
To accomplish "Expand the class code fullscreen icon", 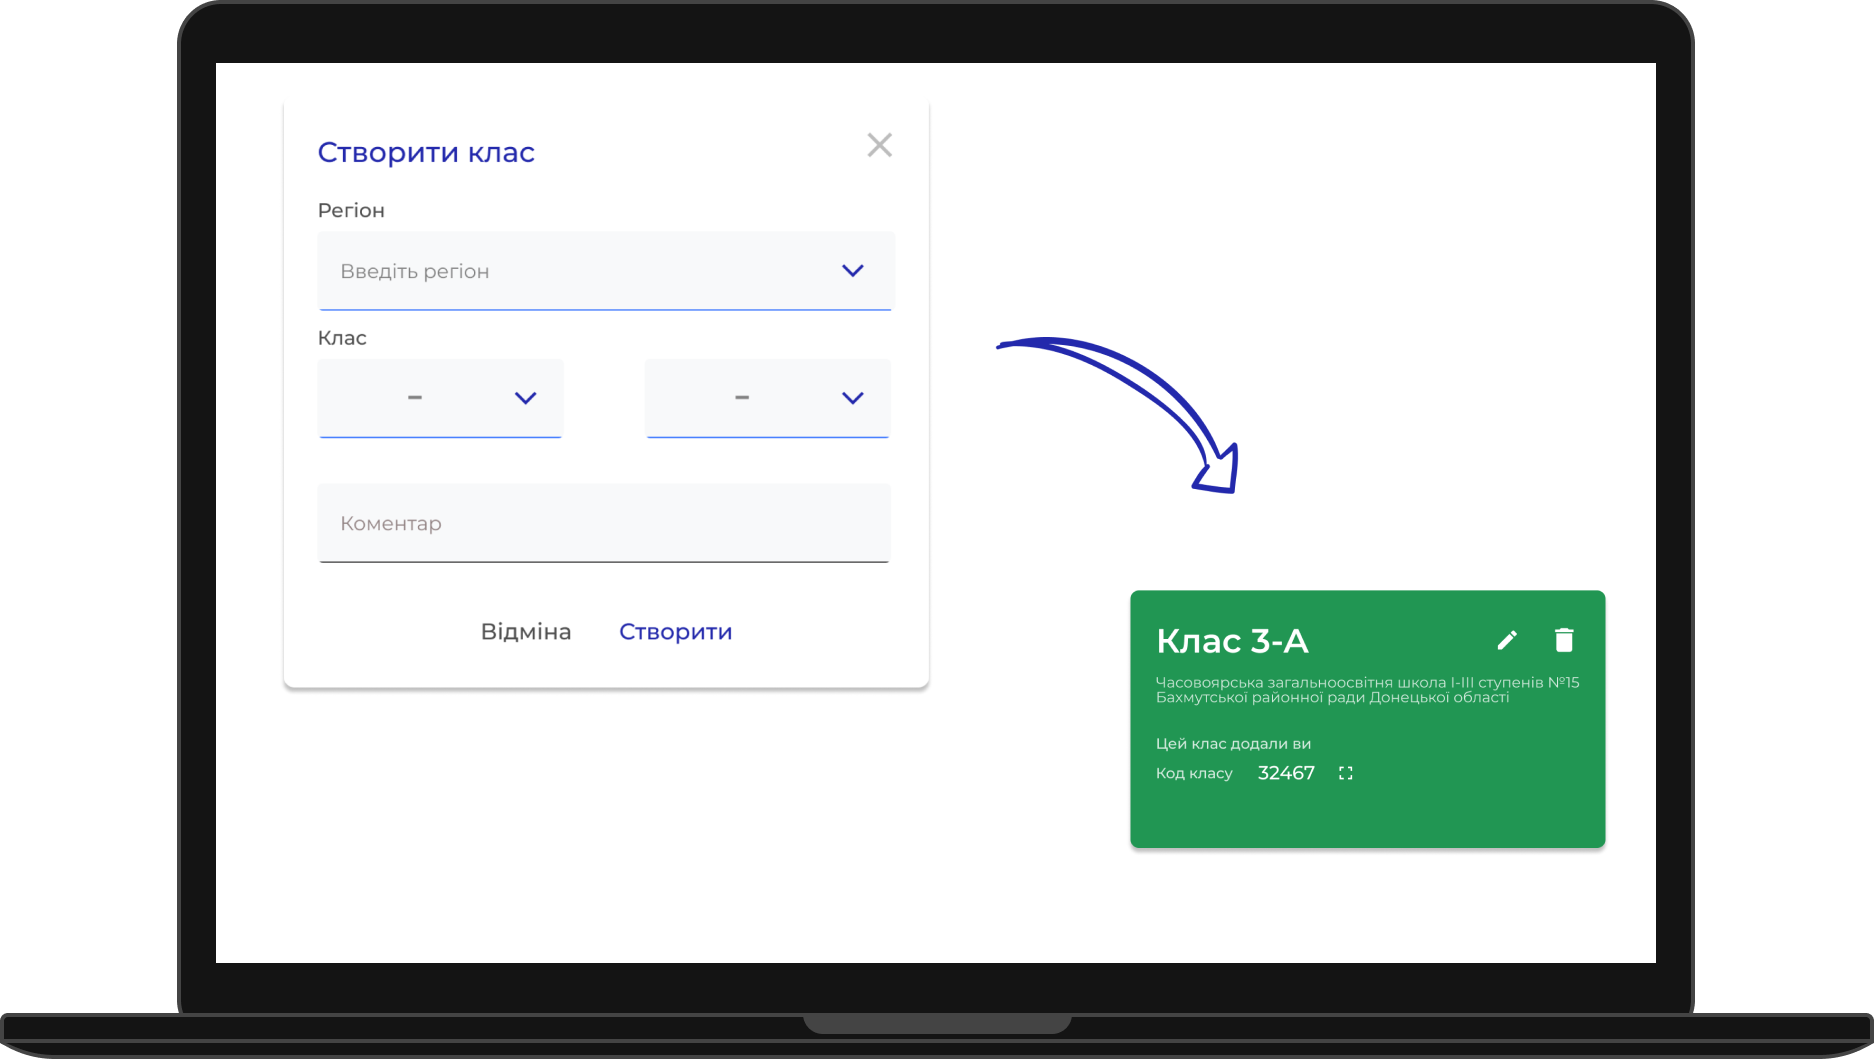I will click(1346, 773).
